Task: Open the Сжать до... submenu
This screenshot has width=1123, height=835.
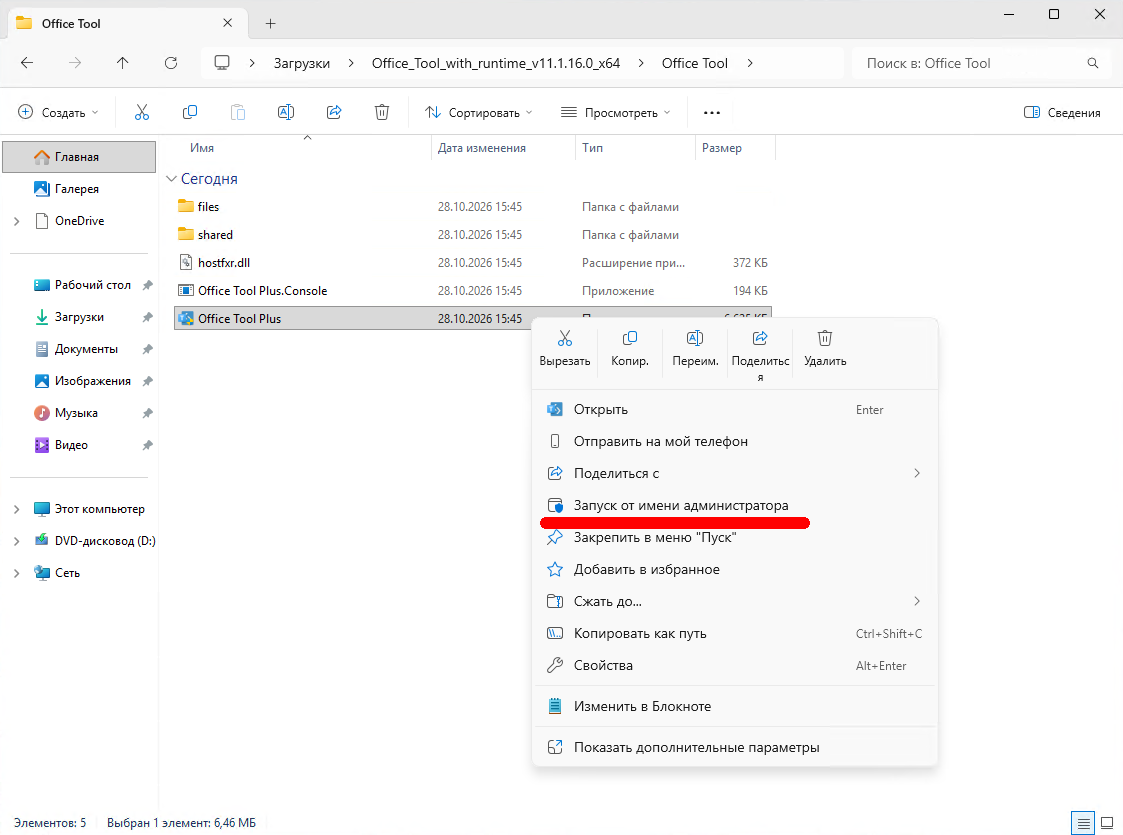Action: [735, 602]
